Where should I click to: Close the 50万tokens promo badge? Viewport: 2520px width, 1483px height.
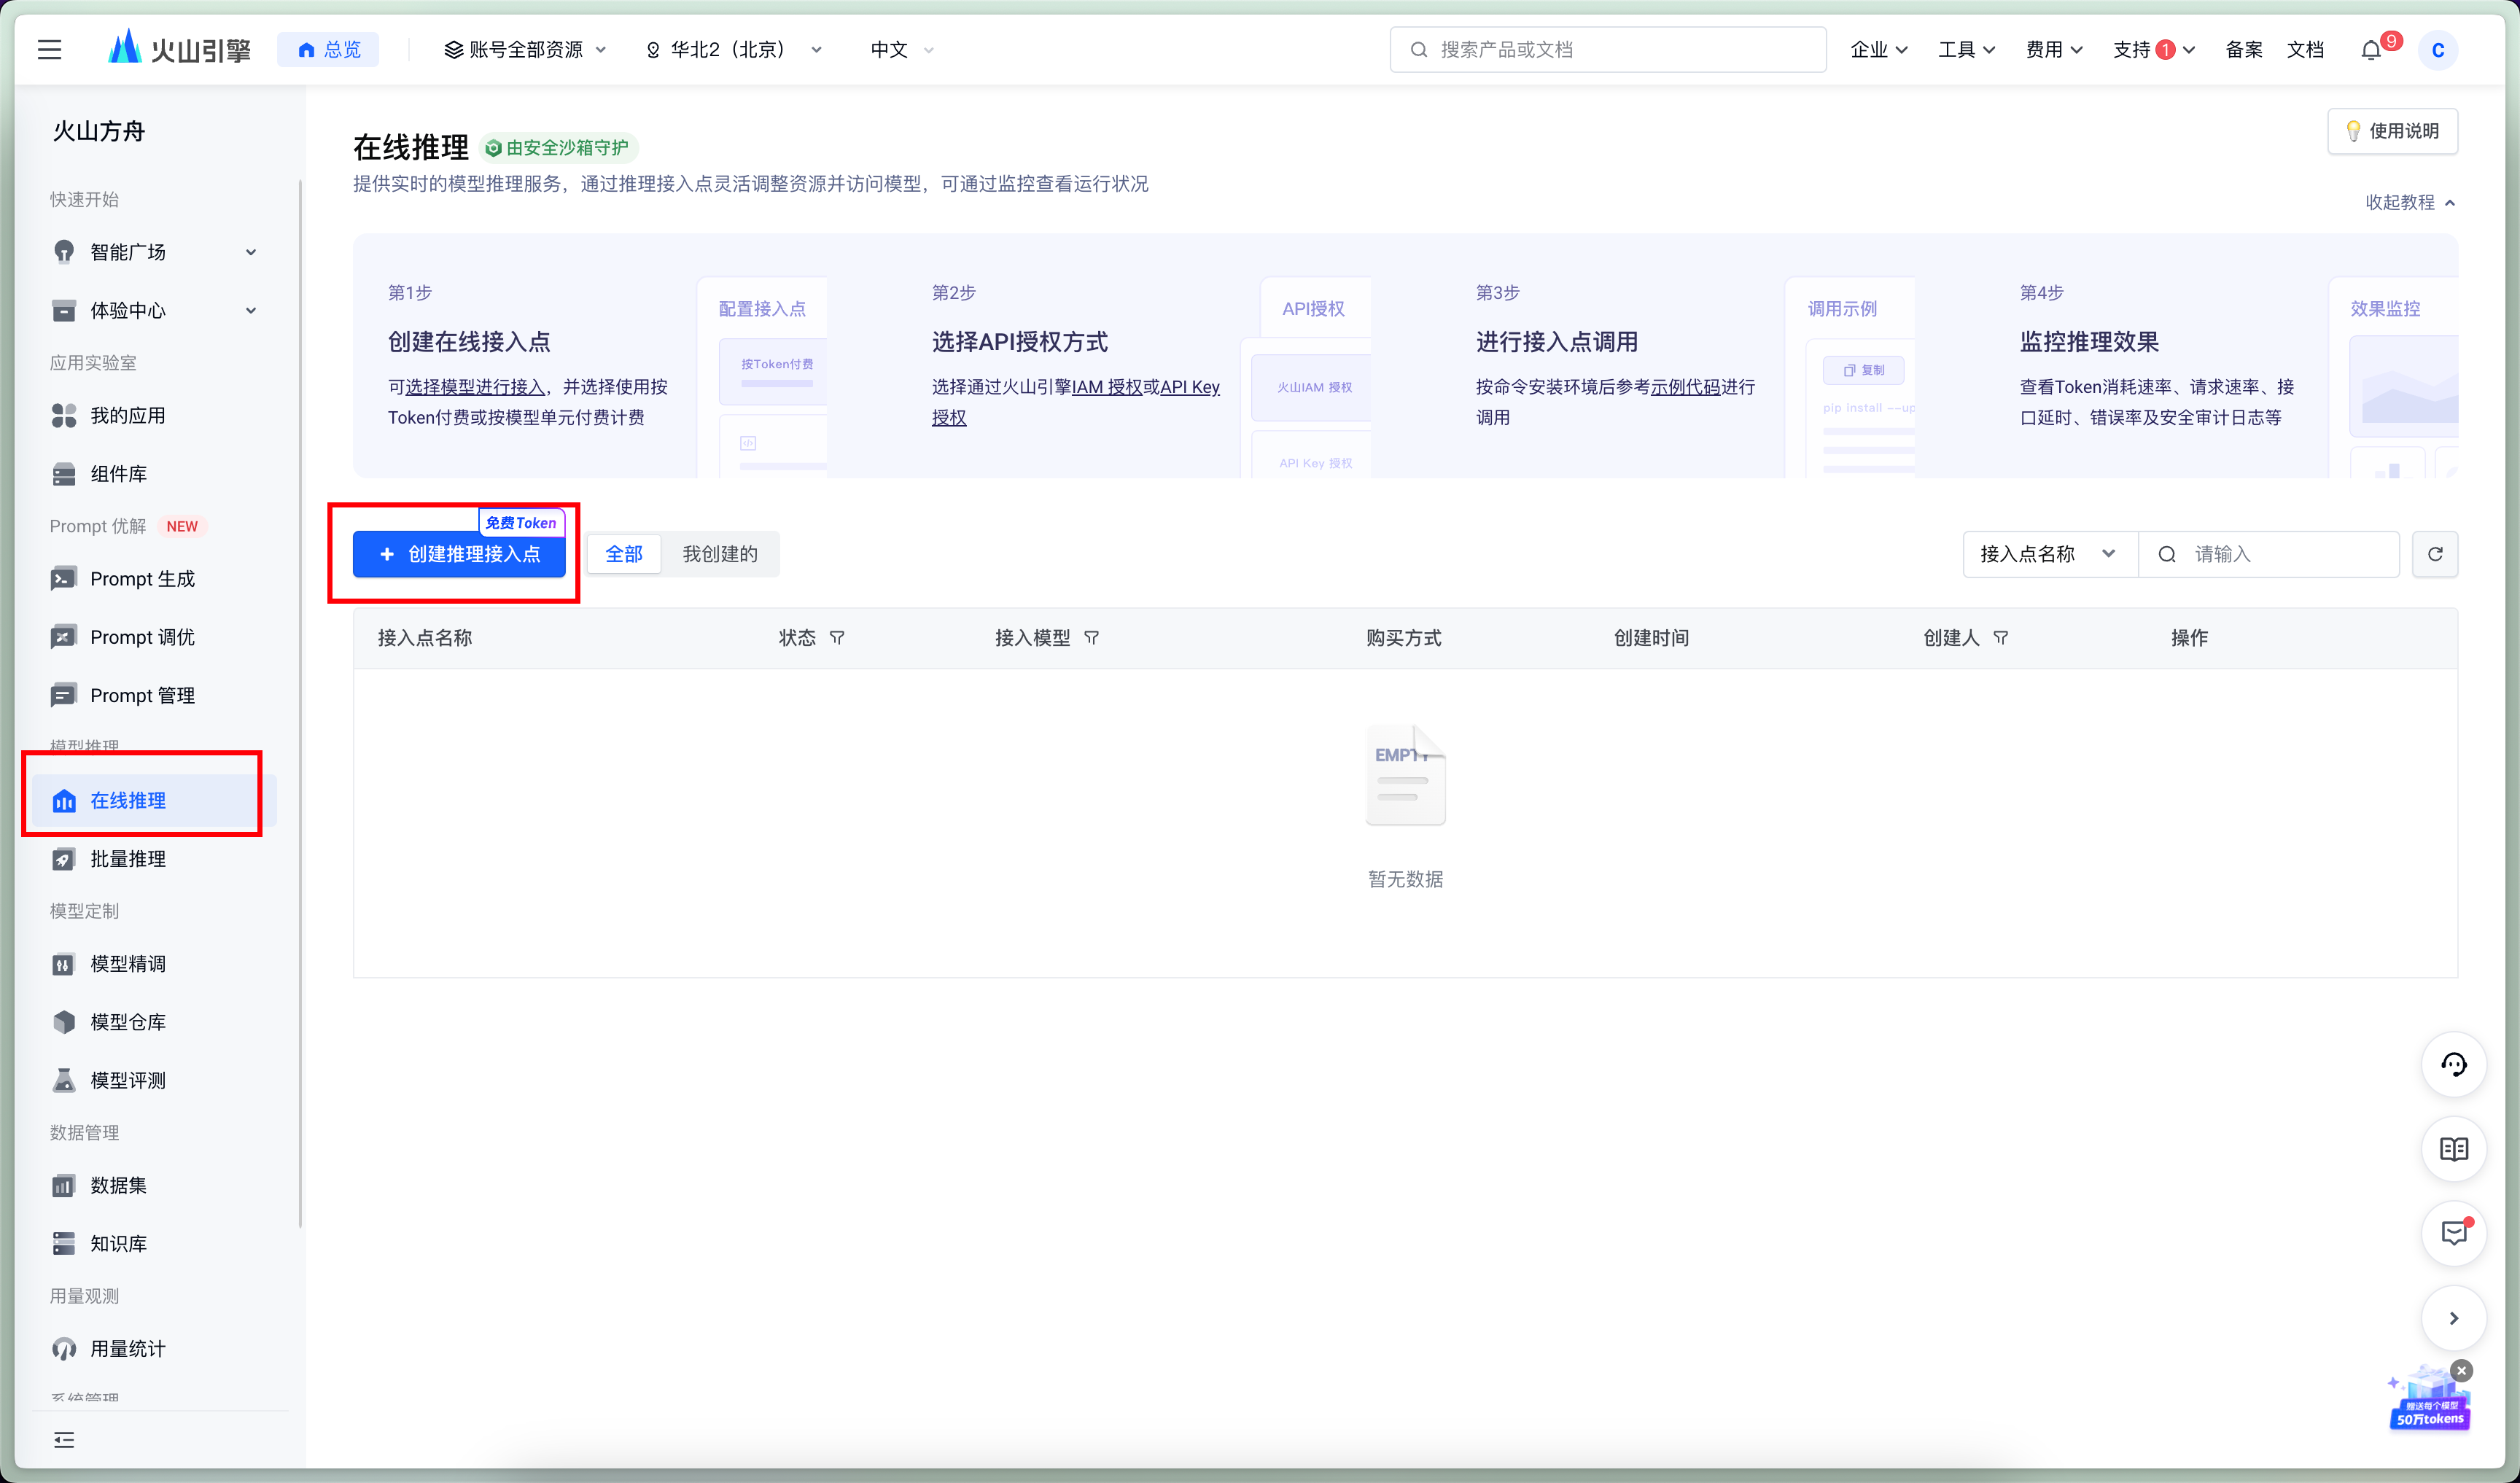pos(2462,1370)
